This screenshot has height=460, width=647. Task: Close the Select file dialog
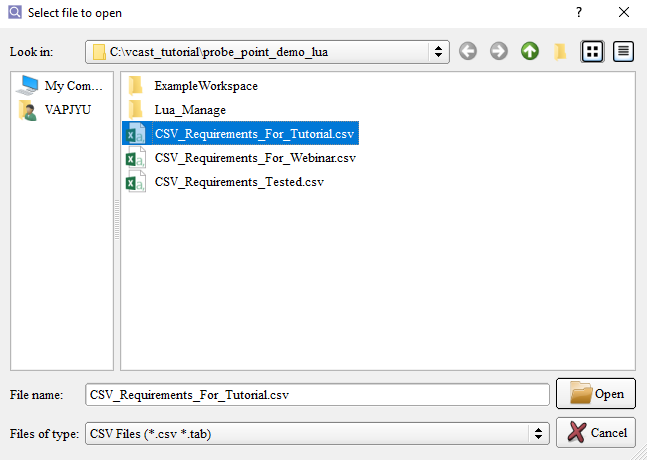[624, 13]
